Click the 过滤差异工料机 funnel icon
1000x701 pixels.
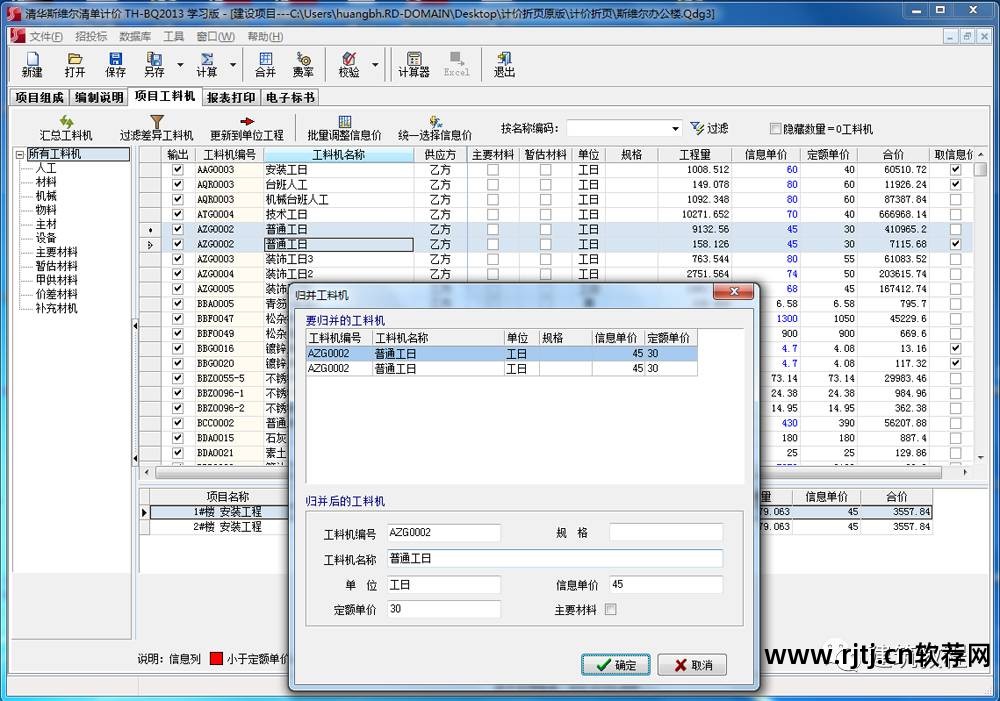point(157,127)
